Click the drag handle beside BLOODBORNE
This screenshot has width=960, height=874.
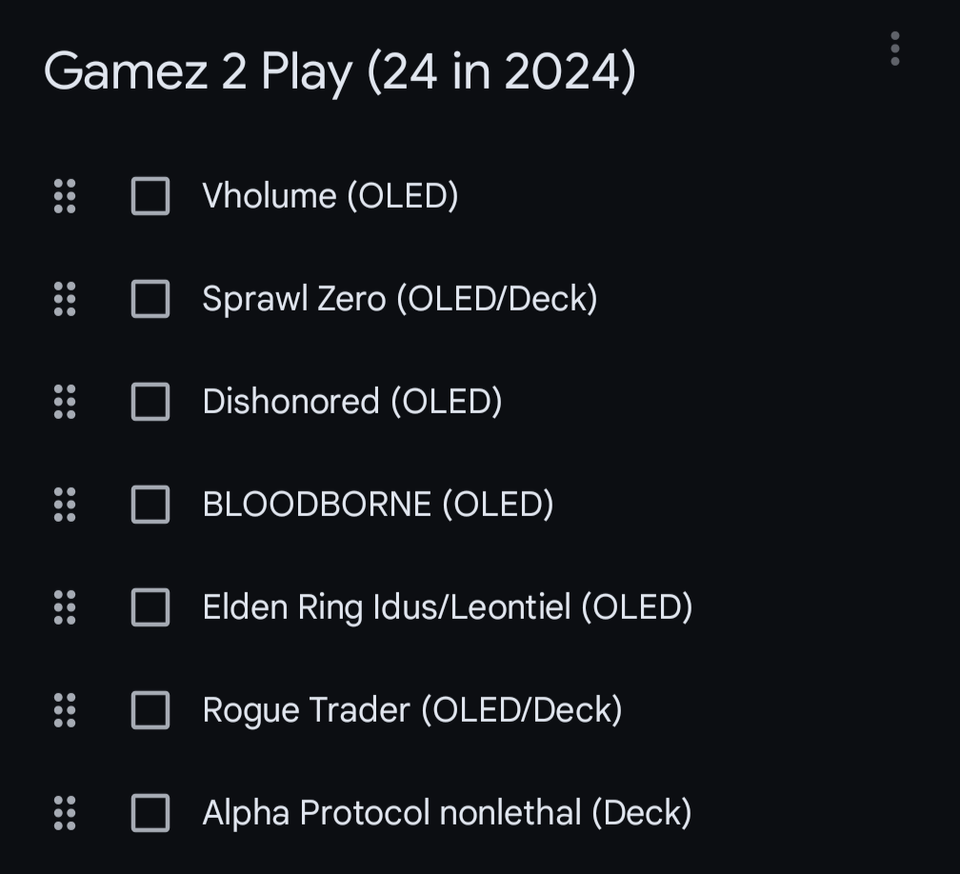tap(64, 504)
